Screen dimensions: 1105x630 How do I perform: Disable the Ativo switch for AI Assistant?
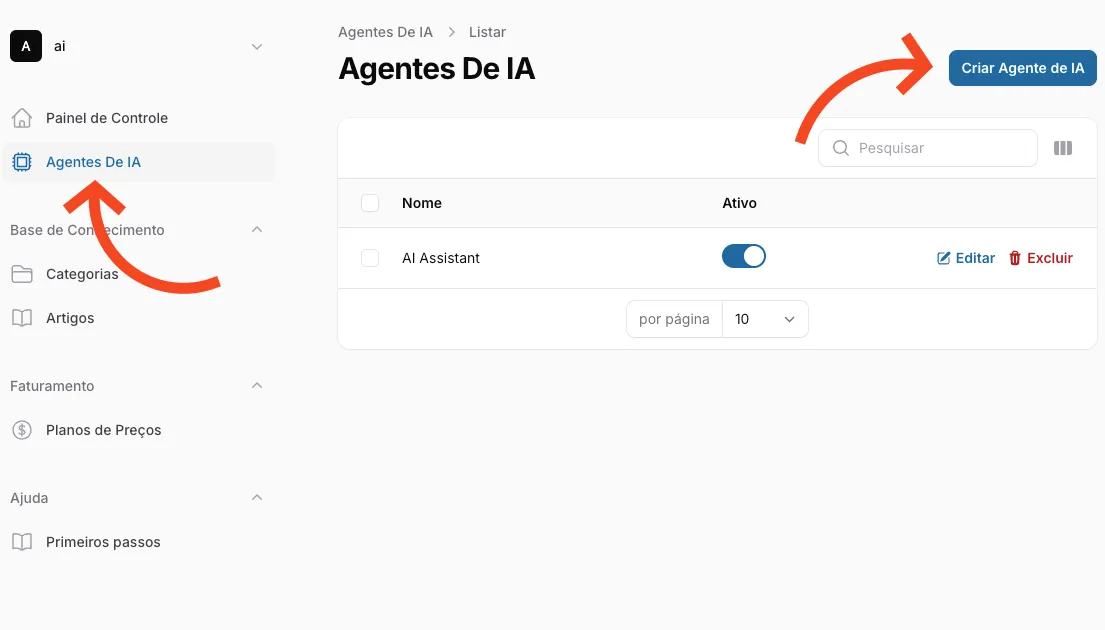(743, 257)
